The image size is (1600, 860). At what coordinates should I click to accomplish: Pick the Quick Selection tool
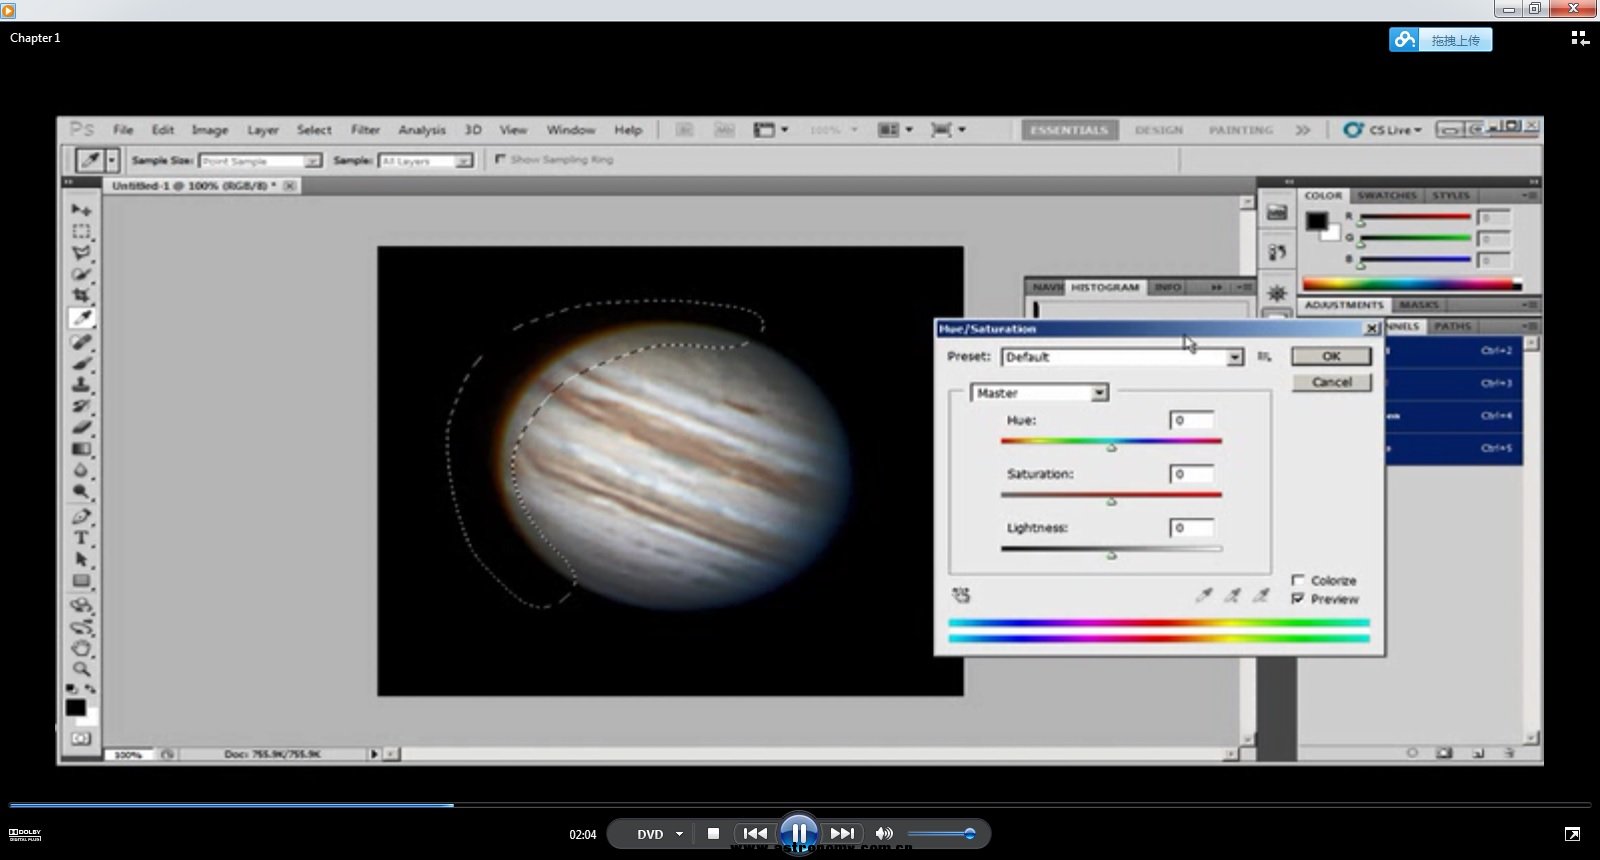[81, 274]
